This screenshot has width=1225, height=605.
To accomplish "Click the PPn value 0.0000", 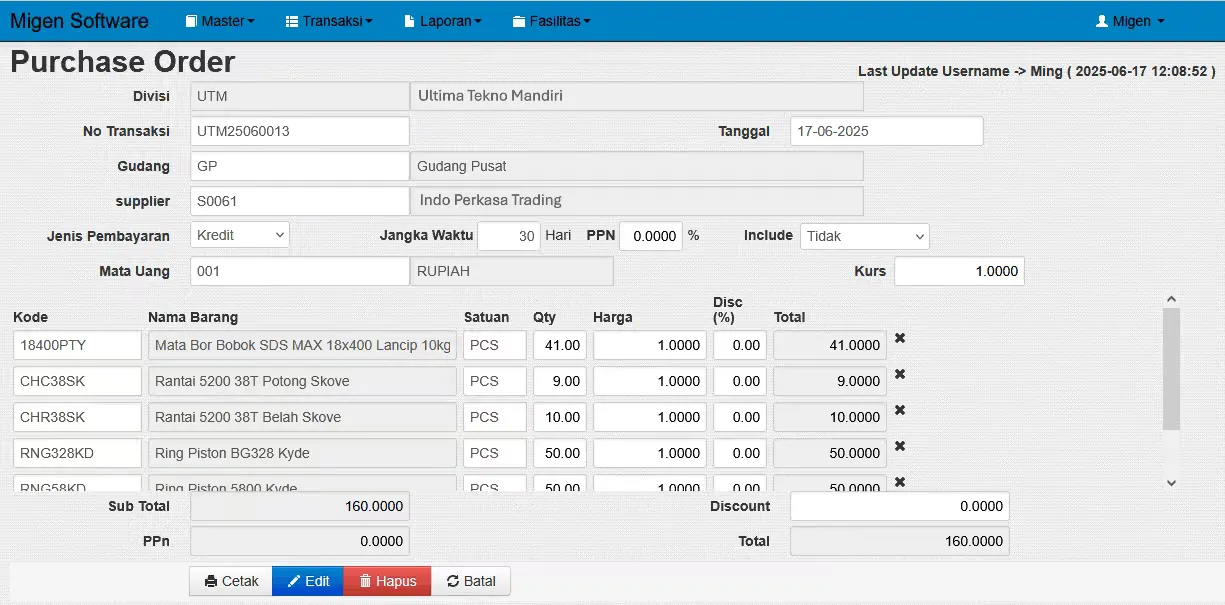I will point(300,541).
